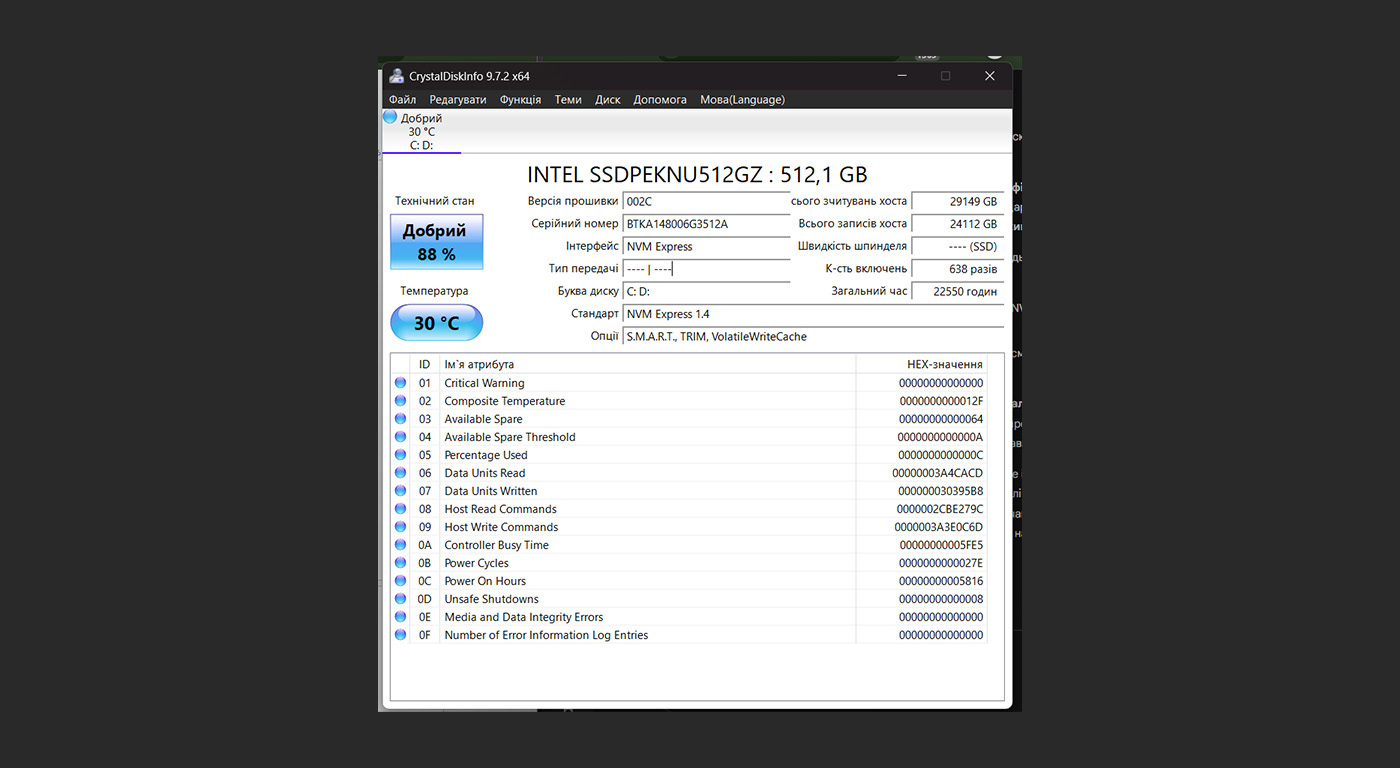Click the status orb for Data Units Read
The image size is (1400, 768).
pos(400,473)
